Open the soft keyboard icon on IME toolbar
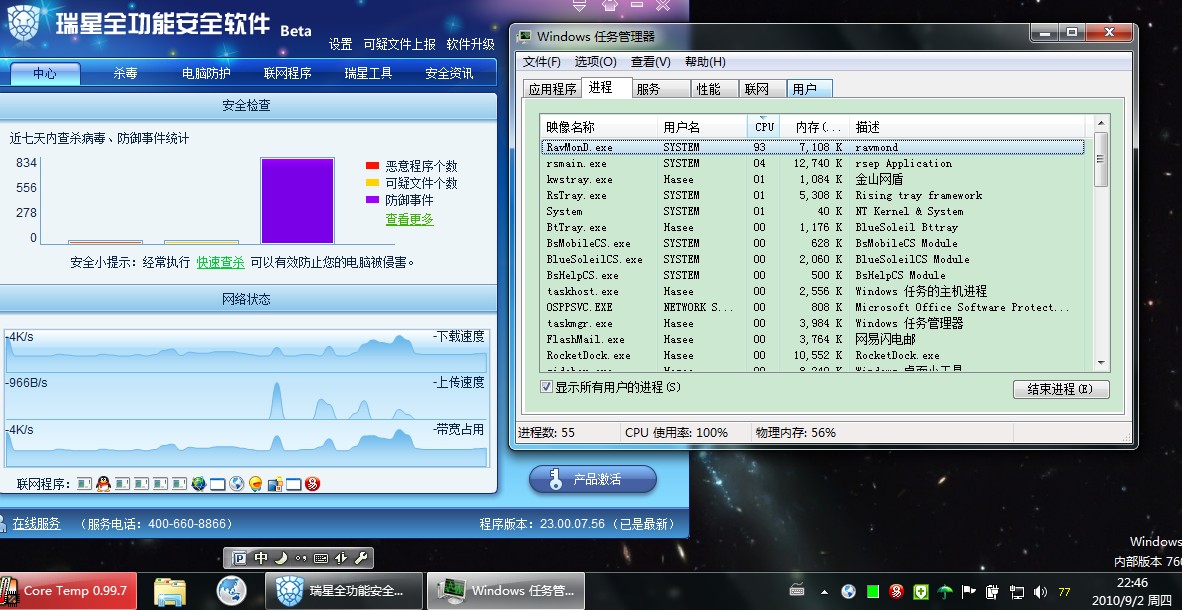The height and width of the screenshot is (610, 1182). pos(320,559)
